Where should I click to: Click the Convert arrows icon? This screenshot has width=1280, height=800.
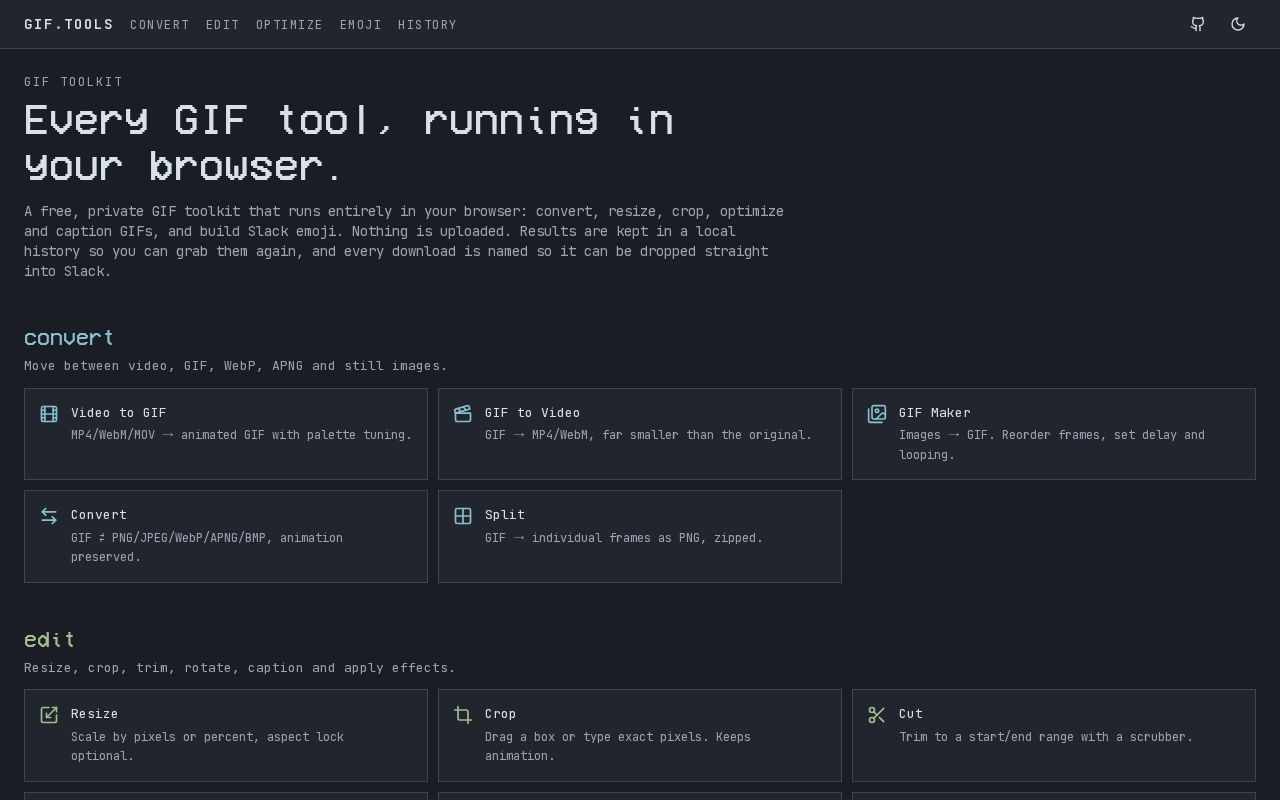(x=49, y=516)
